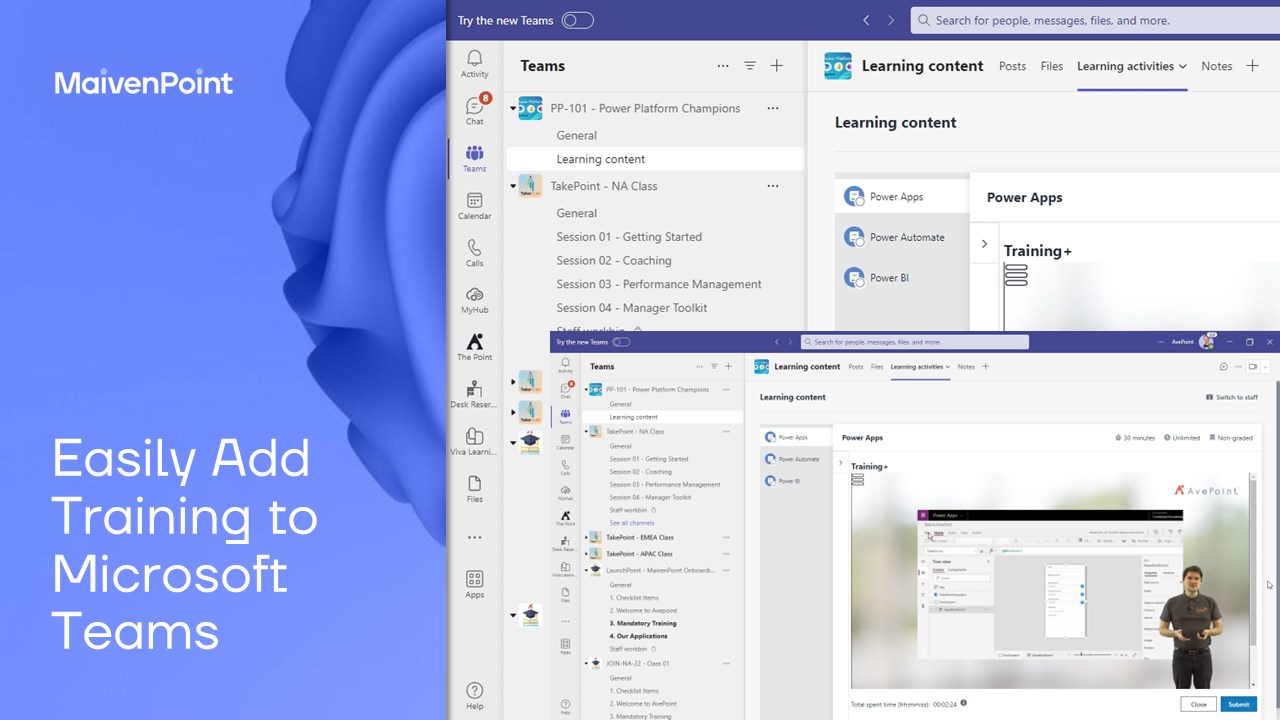The width and height of the screenshot is (1280, 720).
Task: Click Help icon in the large Teams window
Action: click(x=474, y=696)
